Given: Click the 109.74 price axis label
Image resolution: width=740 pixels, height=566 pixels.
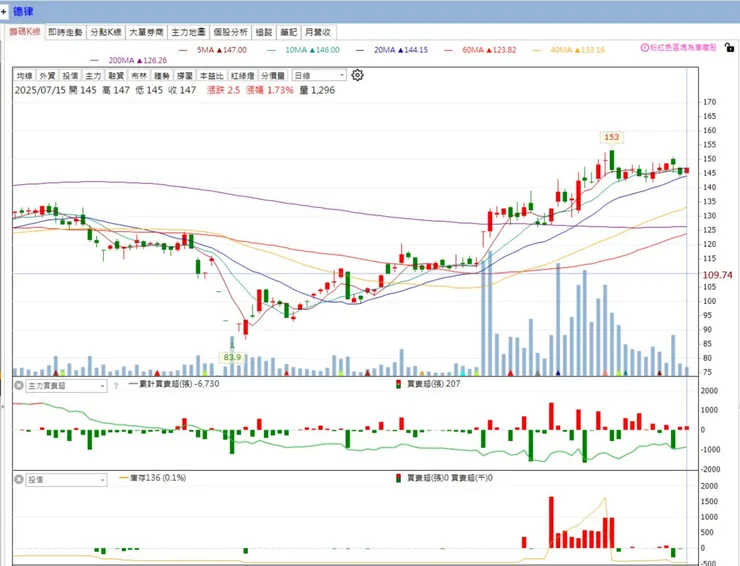Looking at the screenshot, I should [717, 275].
